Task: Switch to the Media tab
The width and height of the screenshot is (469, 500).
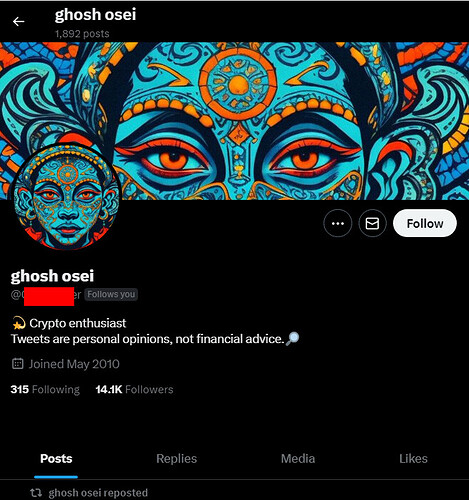Action: click(x=298, y=459)
